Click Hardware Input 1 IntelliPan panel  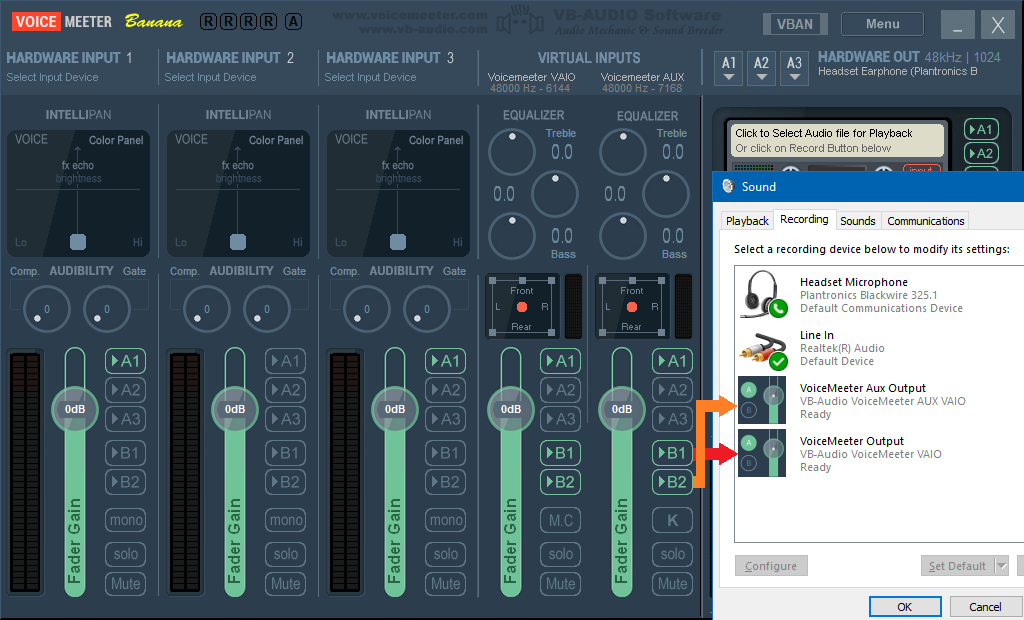(78, 193)
